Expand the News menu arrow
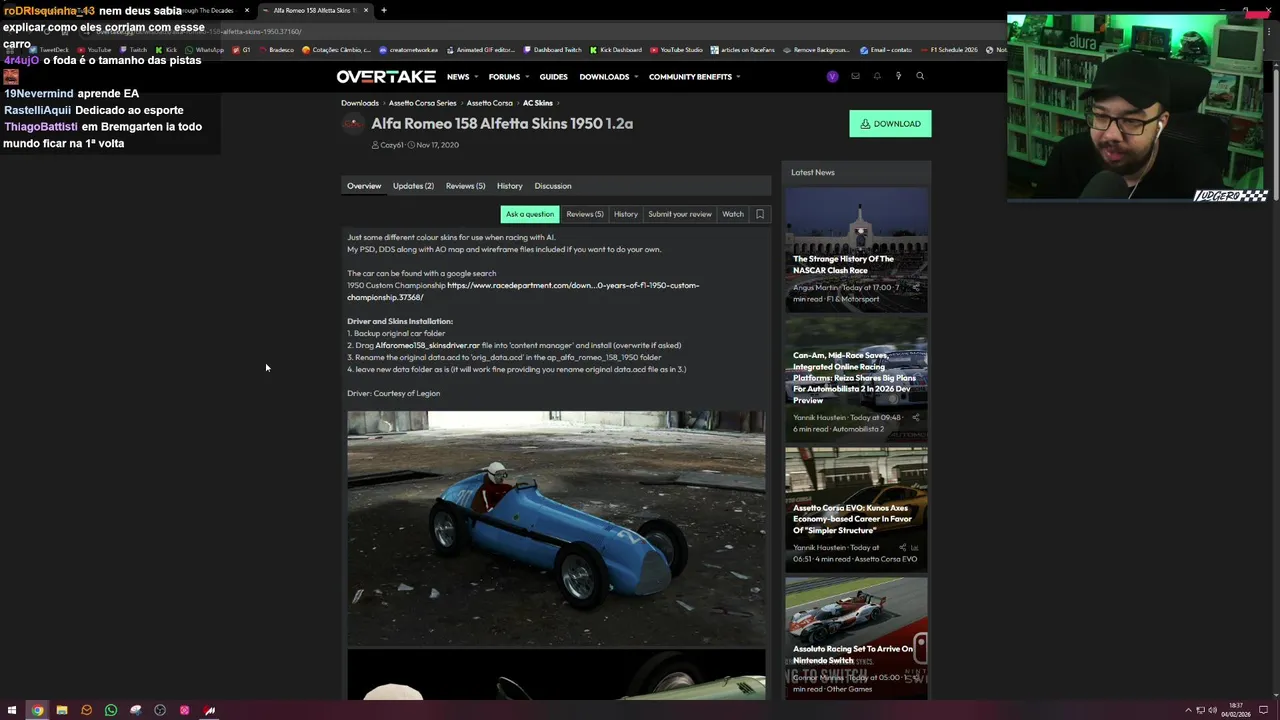 click(x=476, y=77)
